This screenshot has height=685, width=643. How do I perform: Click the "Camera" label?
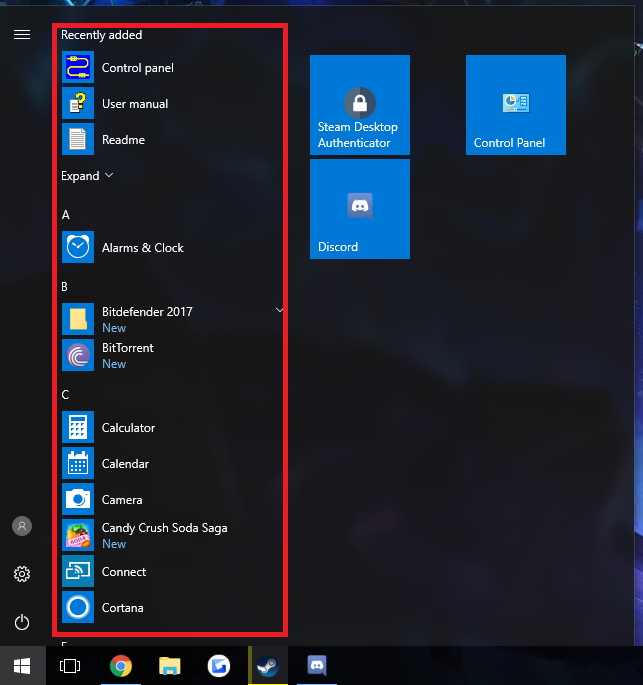(122, 500)
